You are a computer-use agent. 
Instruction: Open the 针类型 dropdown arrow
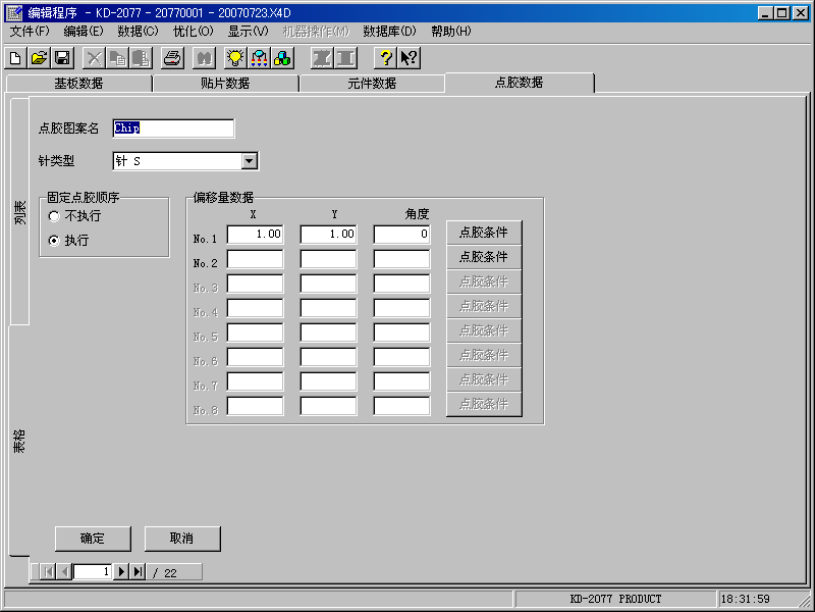[x=249, y=161]
